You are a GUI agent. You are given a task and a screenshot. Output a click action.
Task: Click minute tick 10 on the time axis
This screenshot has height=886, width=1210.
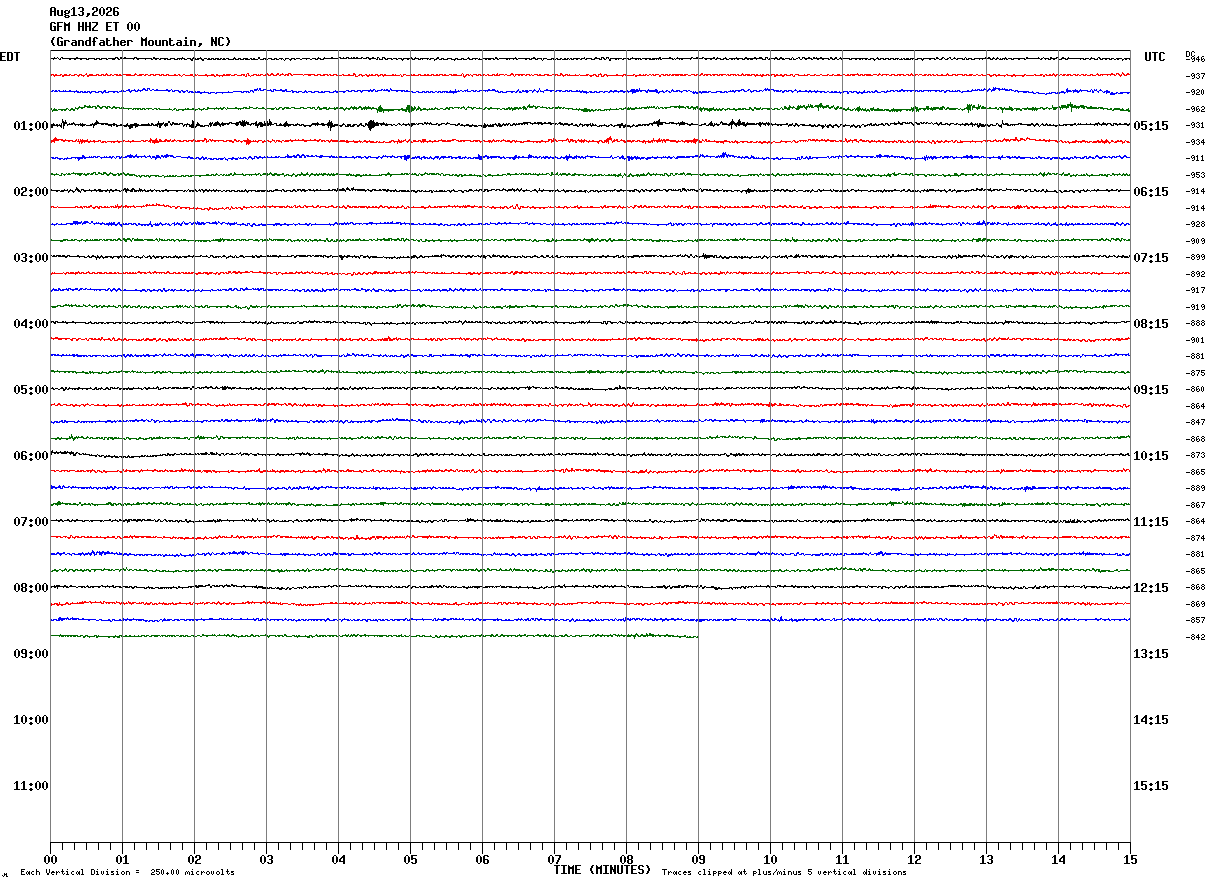[770, 860]
